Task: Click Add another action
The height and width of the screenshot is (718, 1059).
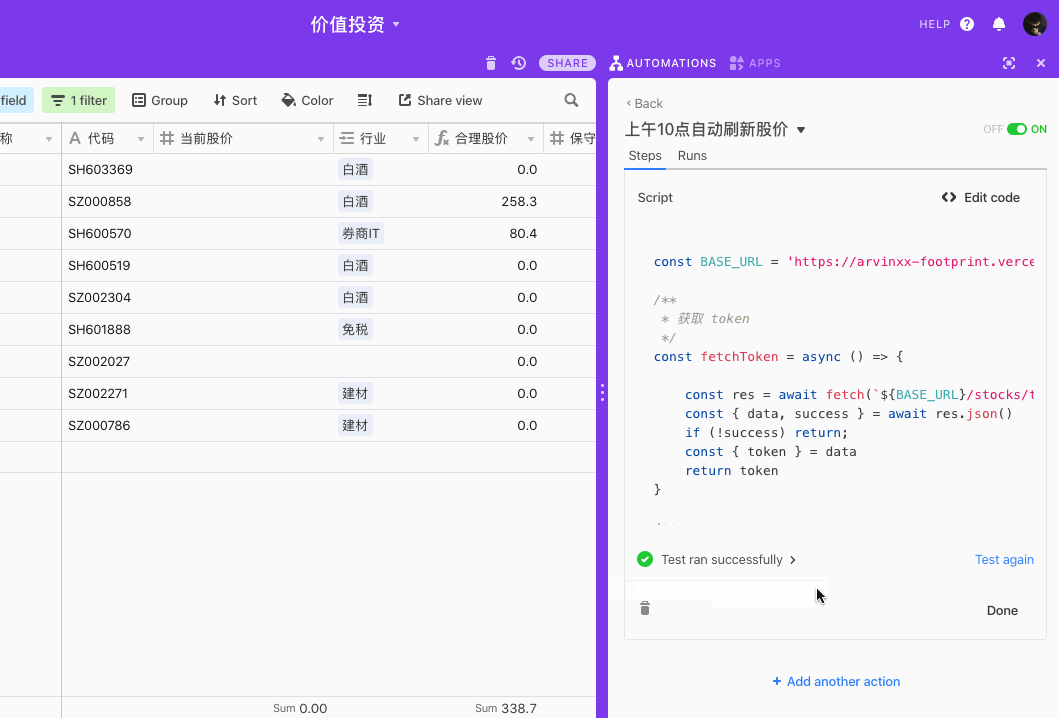Action: click(836, 681)
